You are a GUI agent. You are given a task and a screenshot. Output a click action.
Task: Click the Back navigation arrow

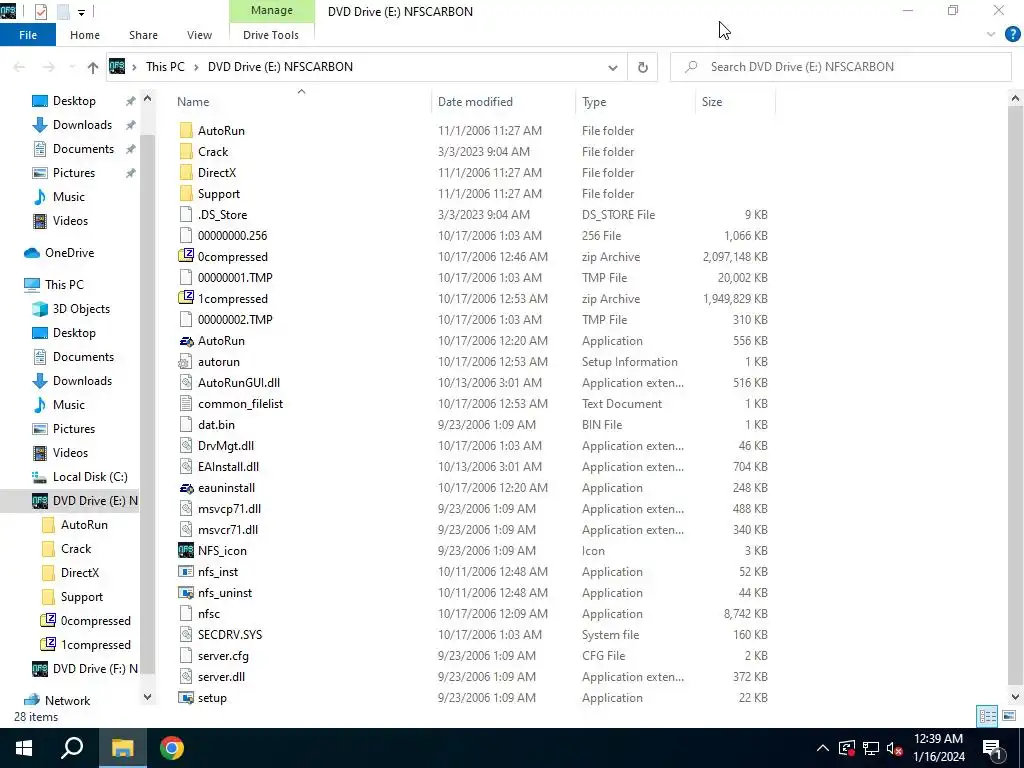(20, 67)
